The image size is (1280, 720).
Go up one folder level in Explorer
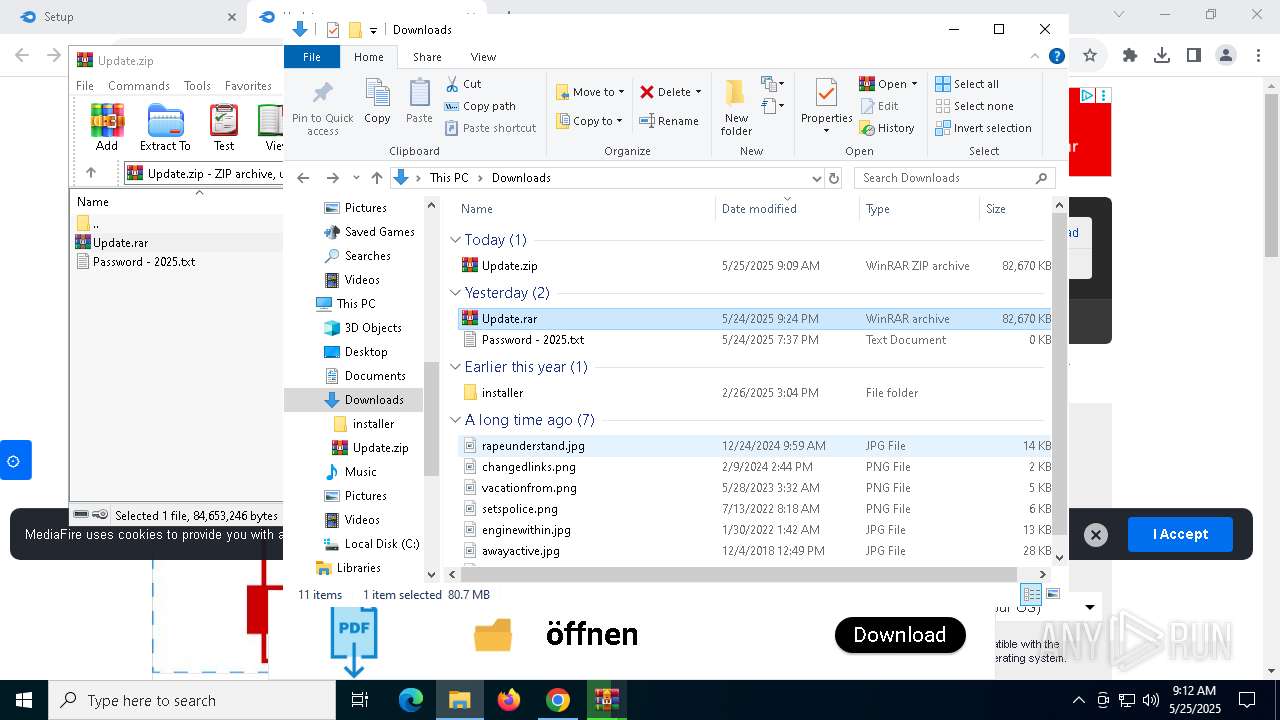[376, 178]
